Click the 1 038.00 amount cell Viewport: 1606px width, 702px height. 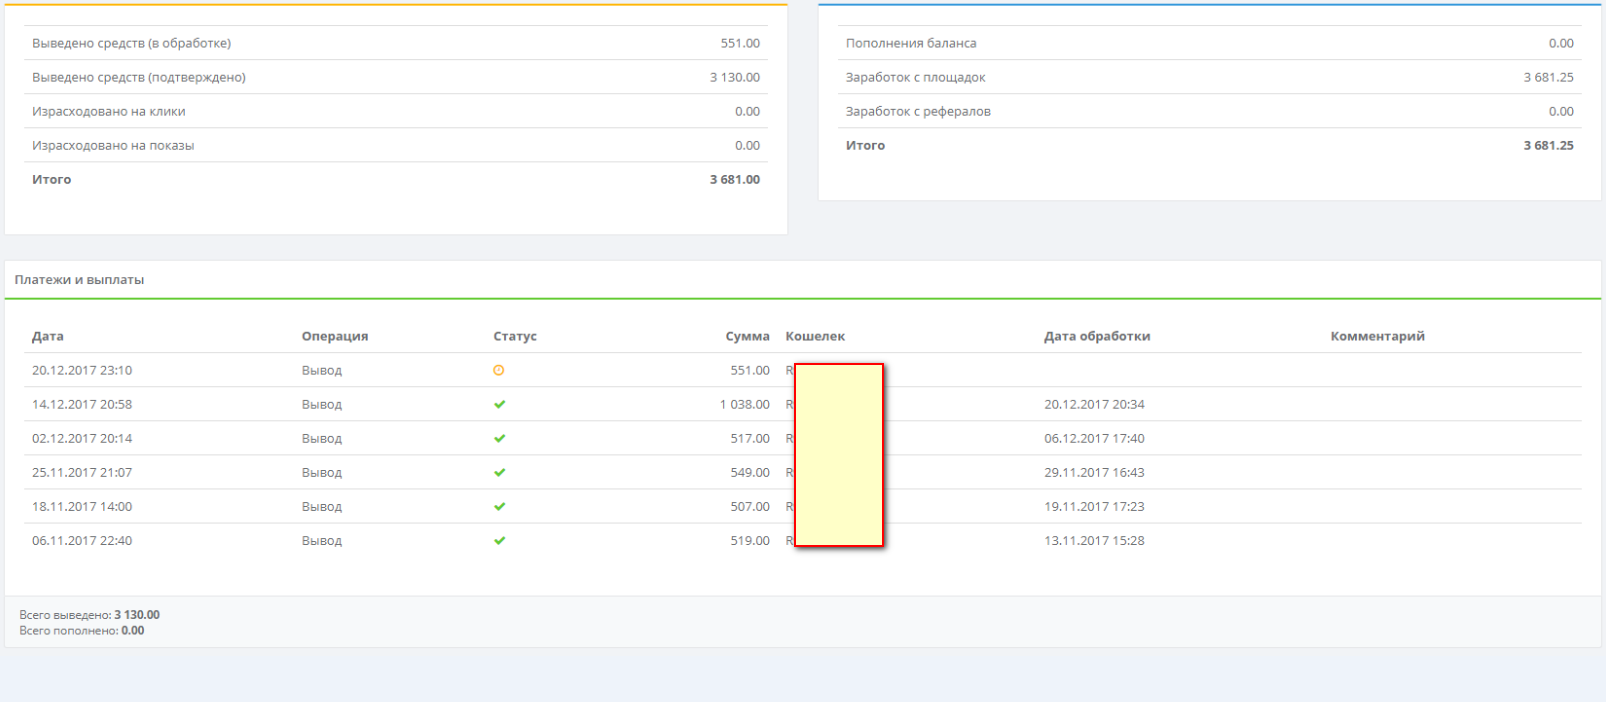coord(744,404)
